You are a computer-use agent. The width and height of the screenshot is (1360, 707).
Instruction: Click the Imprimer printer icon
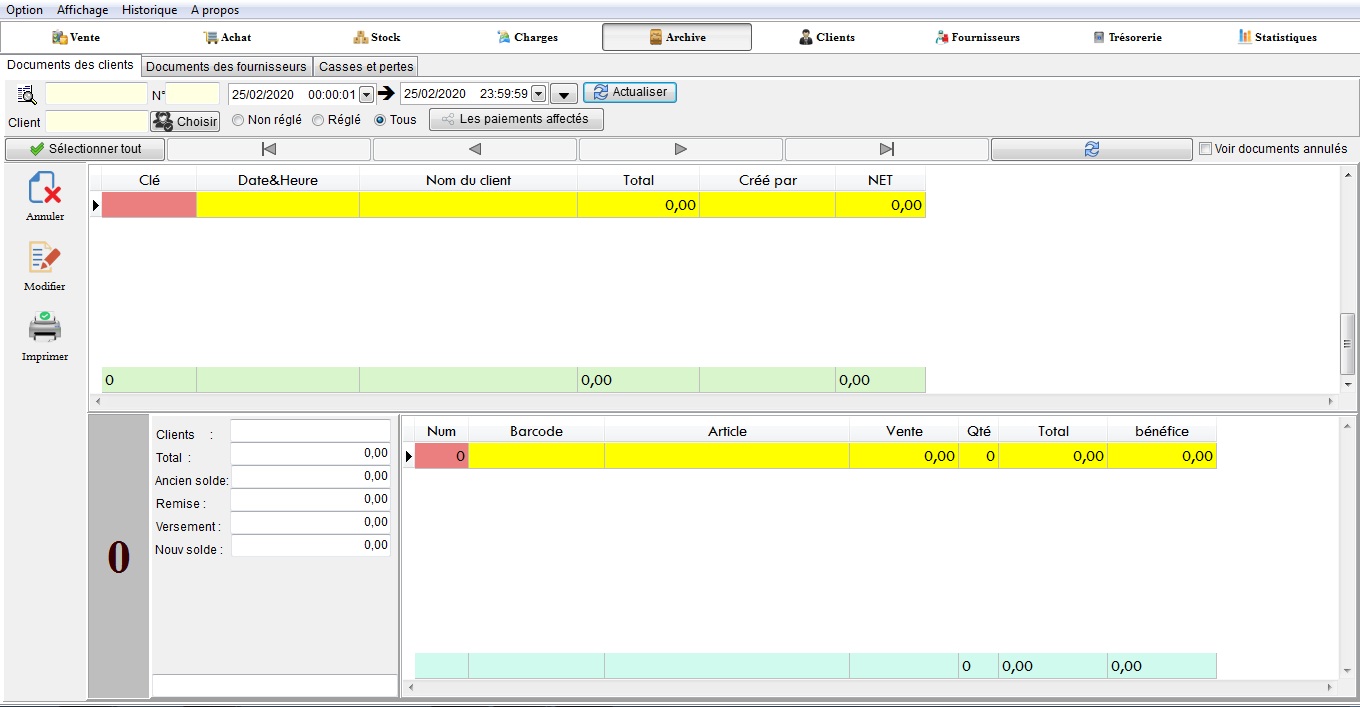pyautogui.click(x=45, y=328)
